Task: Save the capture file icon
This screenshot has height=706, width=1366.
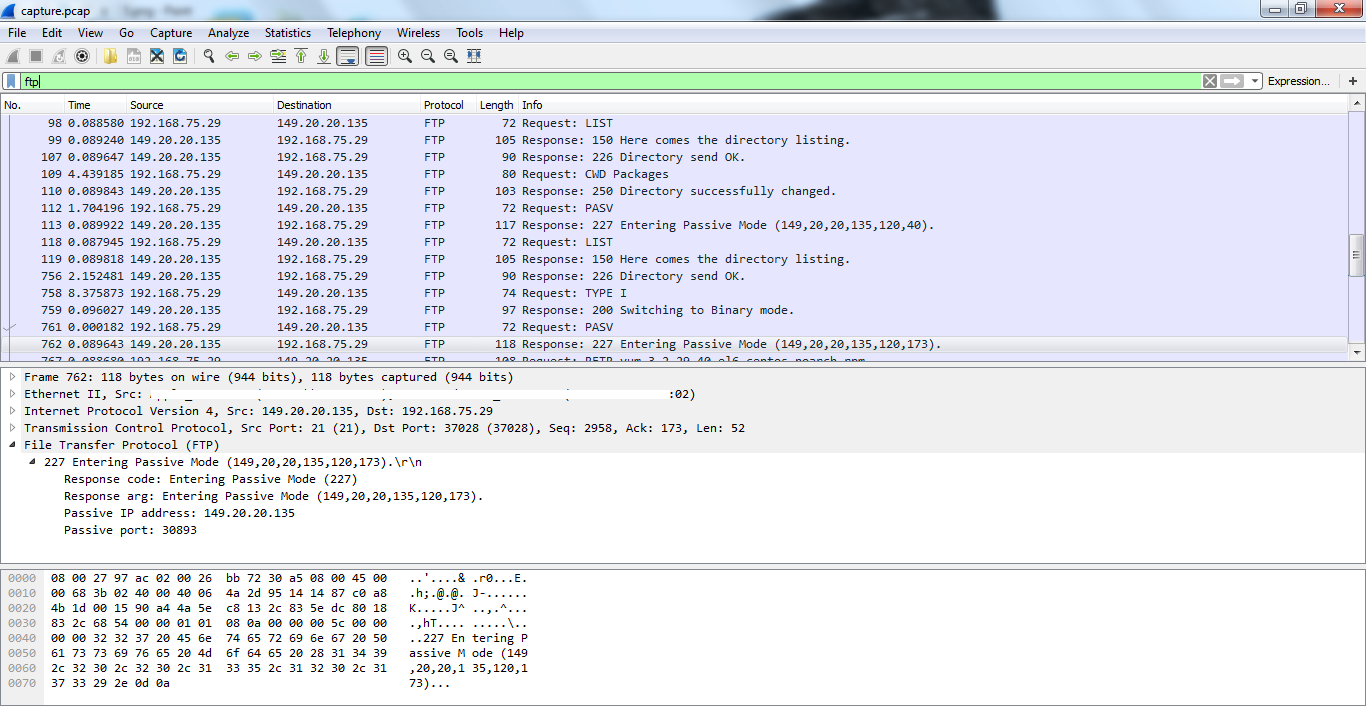Action: point(133,57)
